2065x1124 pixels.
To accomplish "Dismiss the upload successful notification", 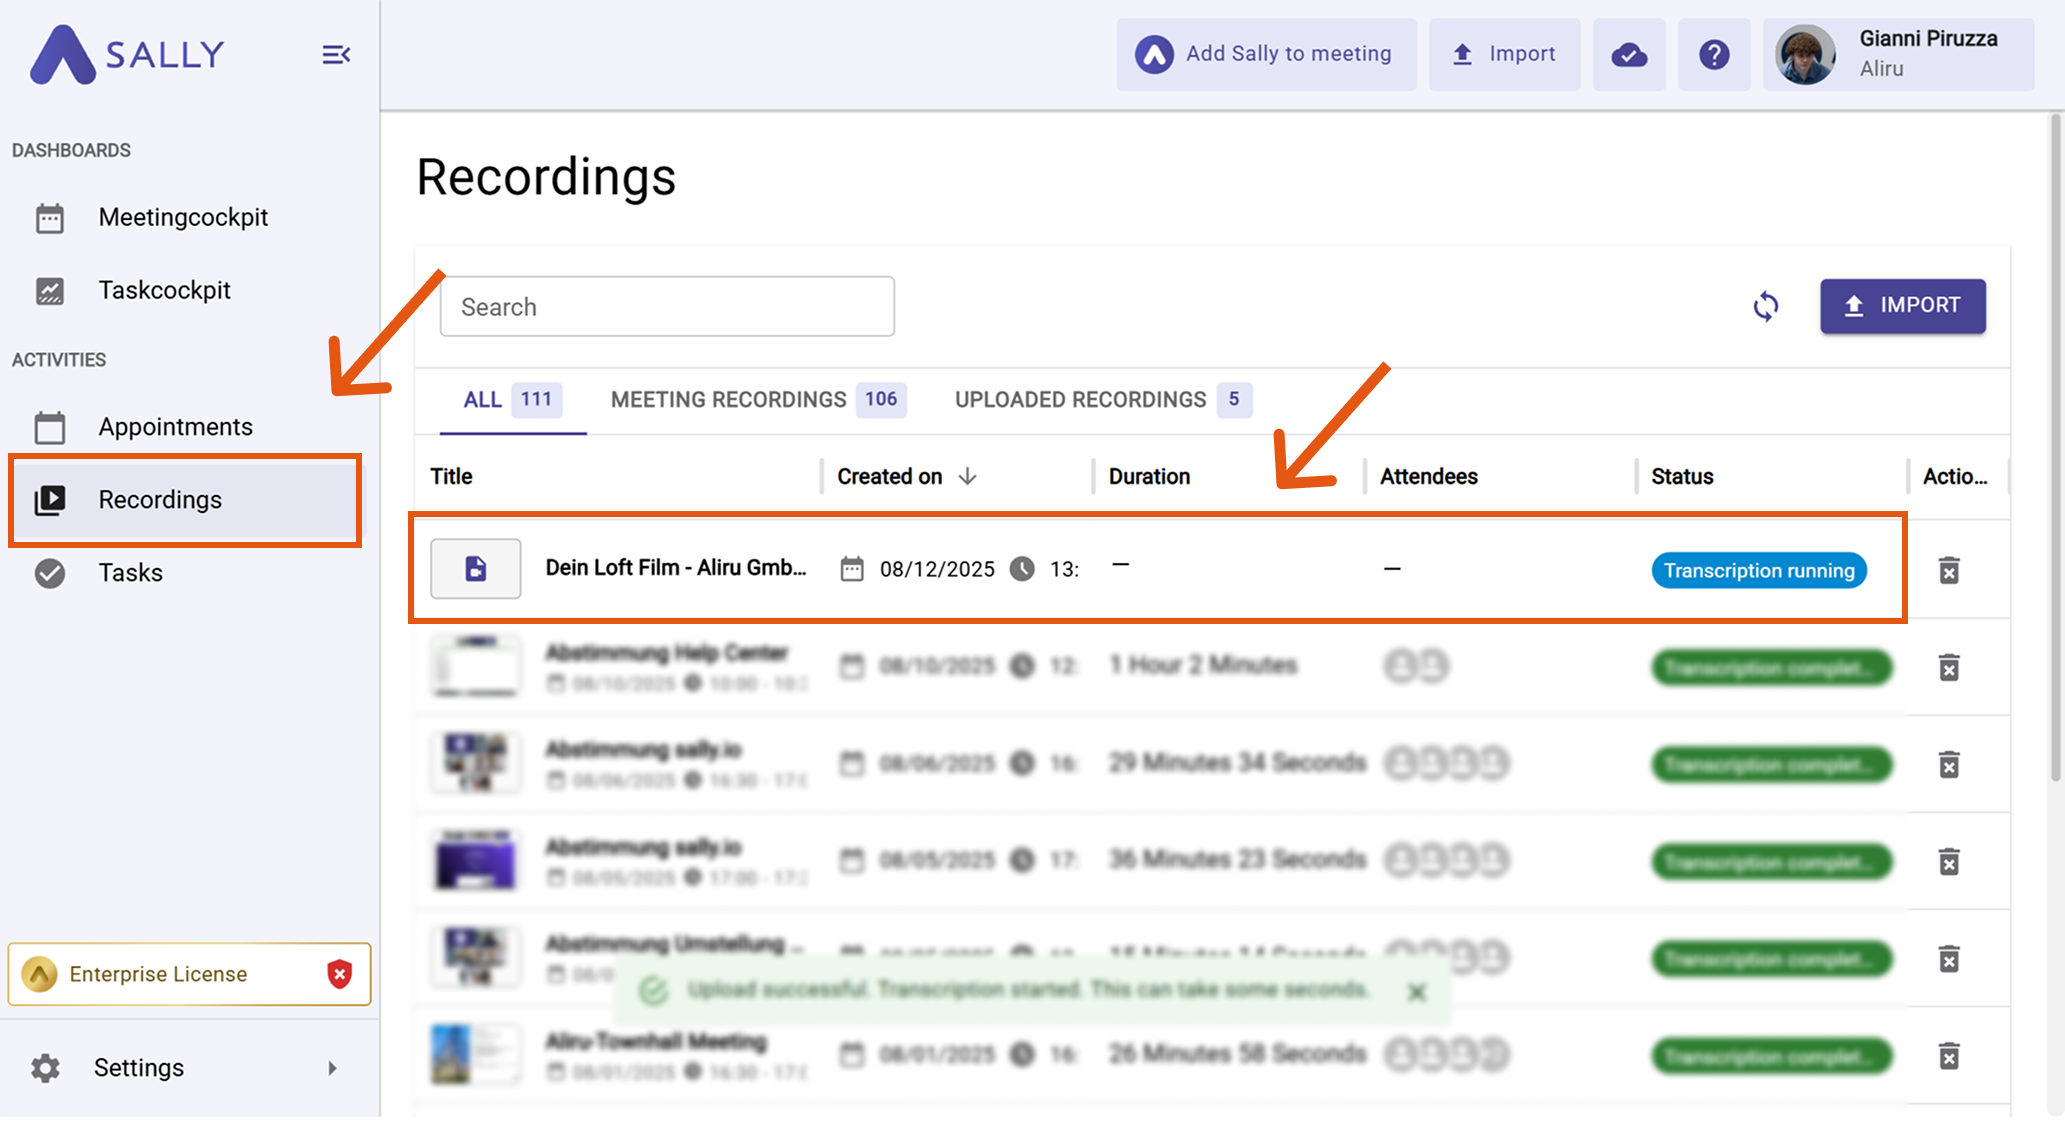I will coord(1416,992).
